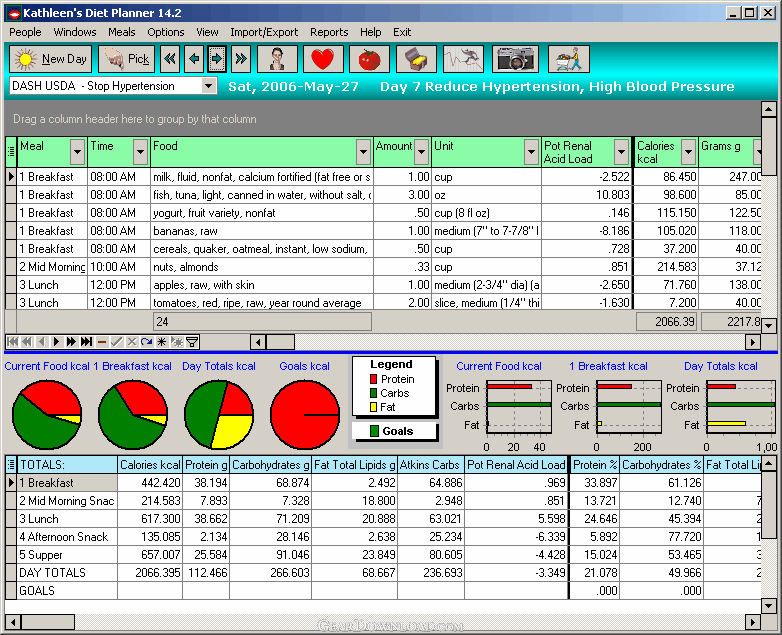Go to next day with single right arrow

[217, 59]
